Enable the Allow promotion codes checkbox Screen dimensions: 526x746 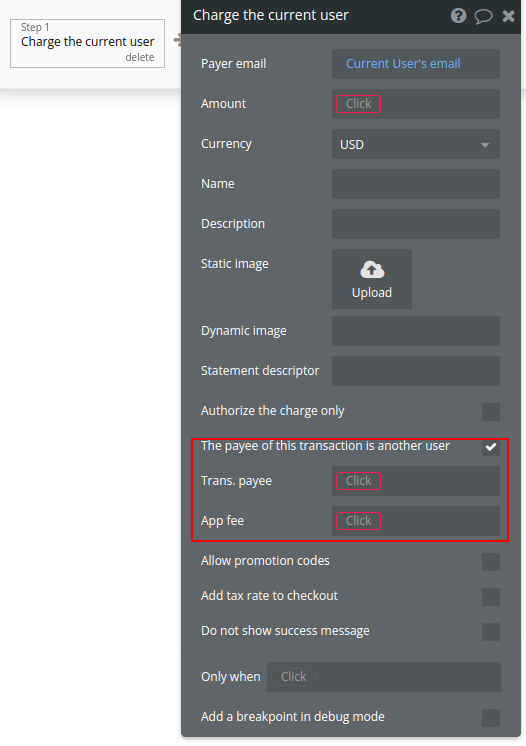[491, 561]
